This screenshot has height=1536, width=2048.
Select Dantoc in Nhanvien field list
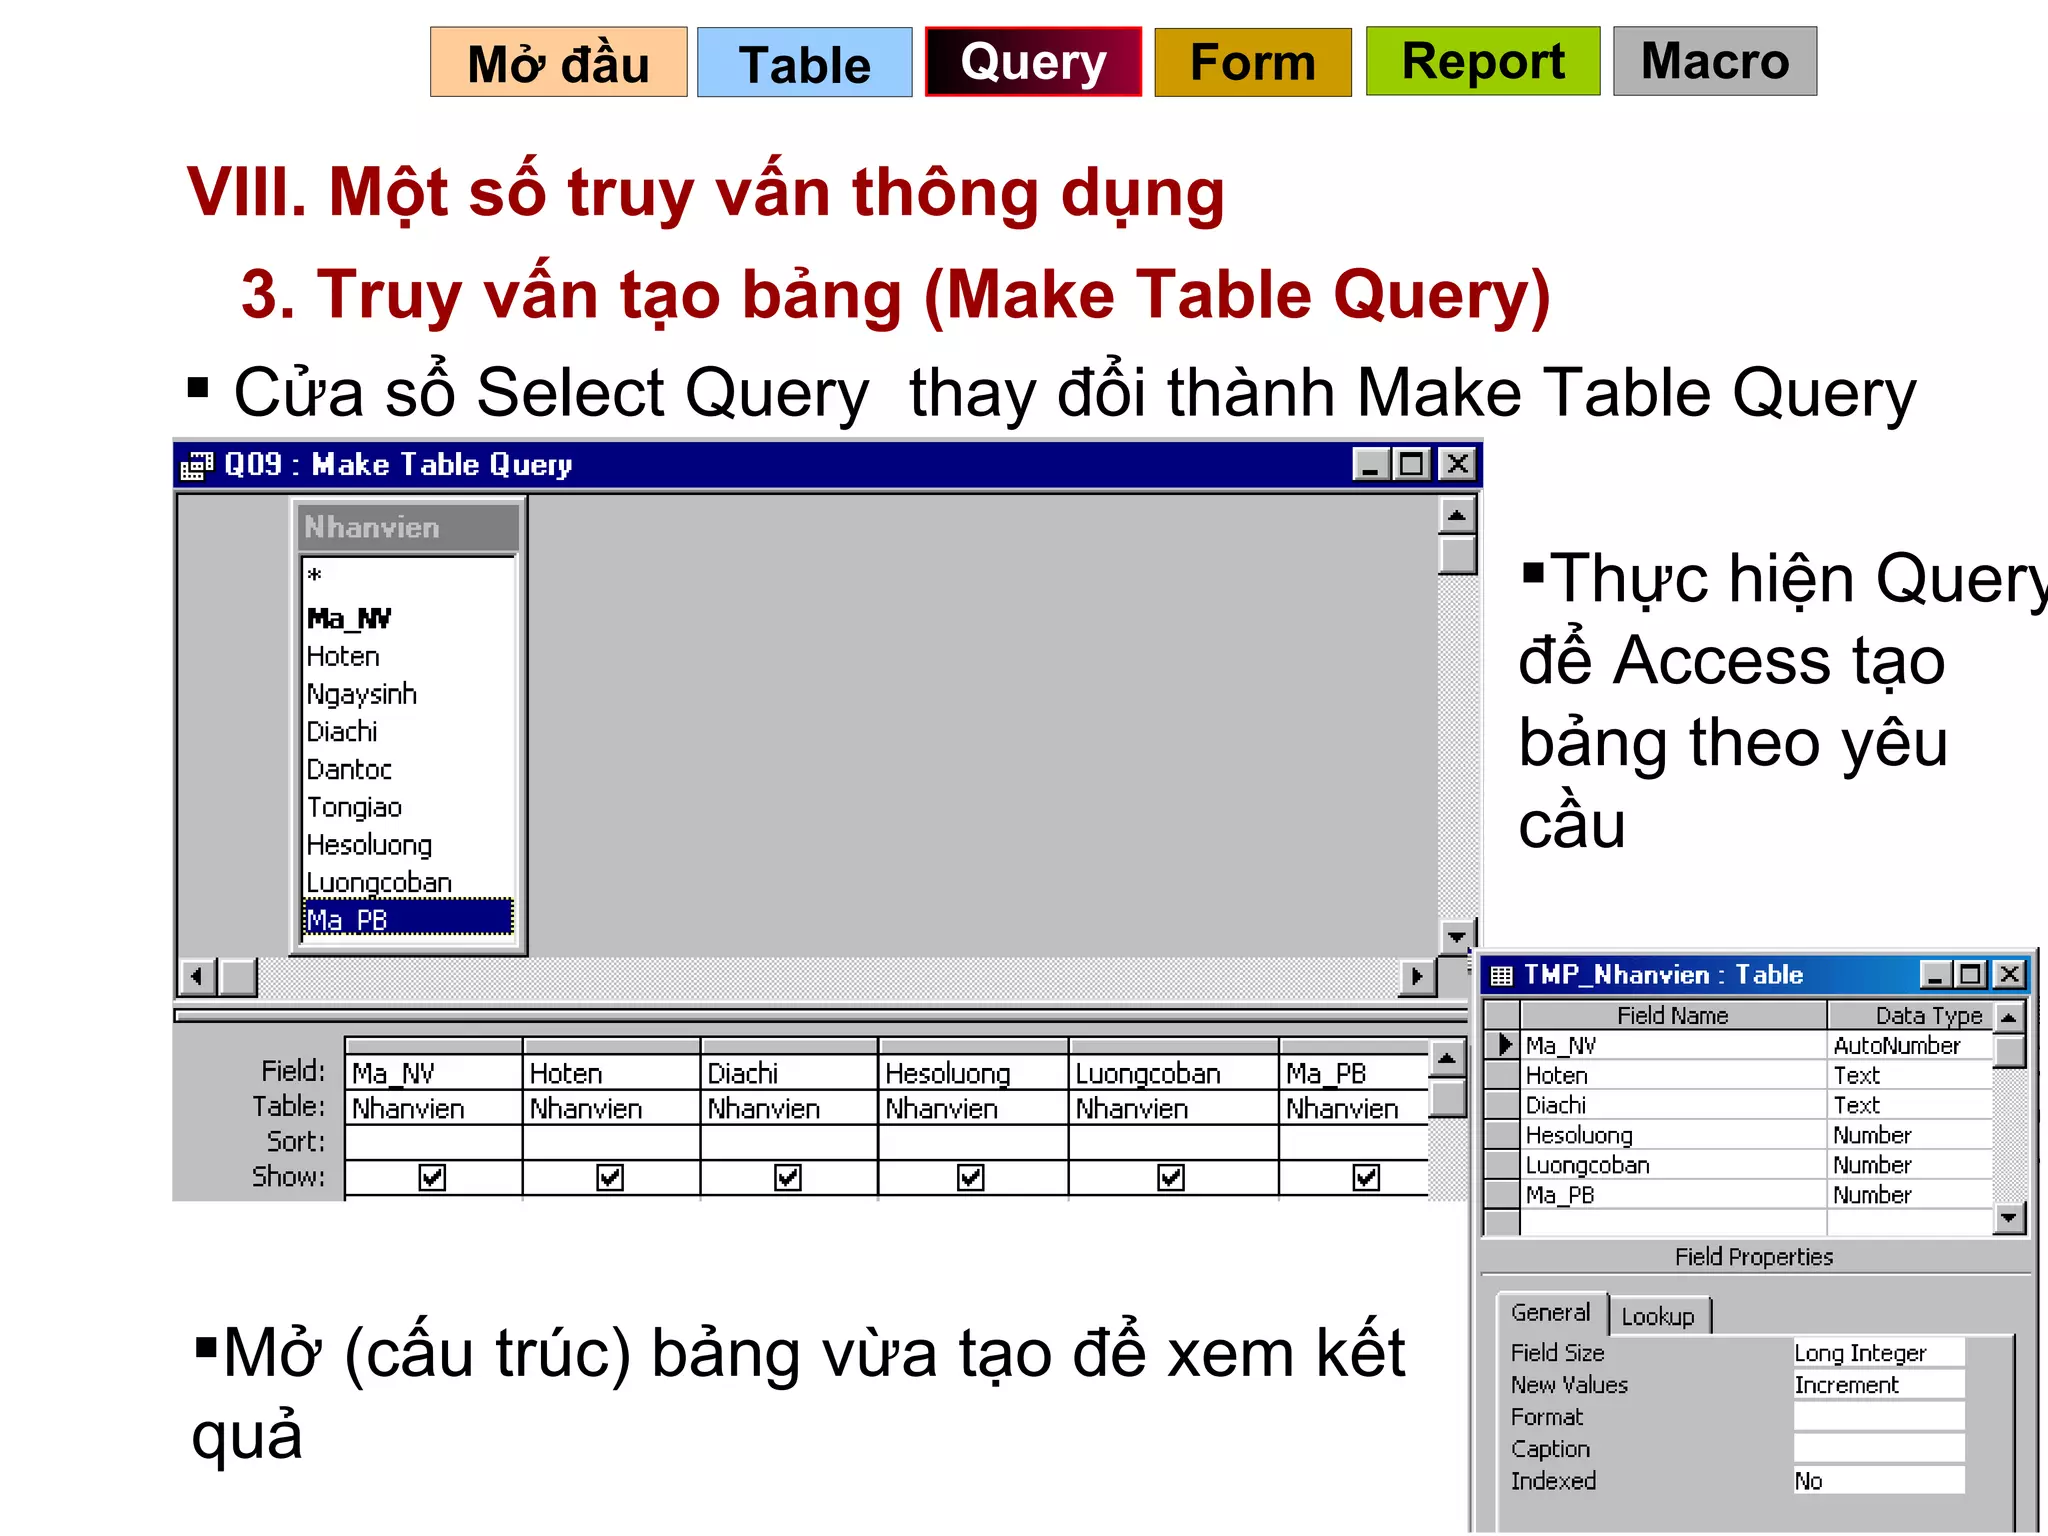409,770
